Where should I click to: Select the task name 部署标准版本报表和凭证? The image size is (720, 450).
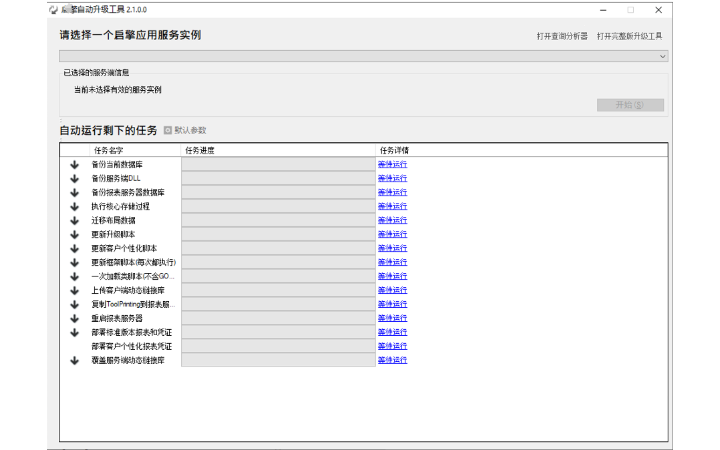tap(132, 332)
